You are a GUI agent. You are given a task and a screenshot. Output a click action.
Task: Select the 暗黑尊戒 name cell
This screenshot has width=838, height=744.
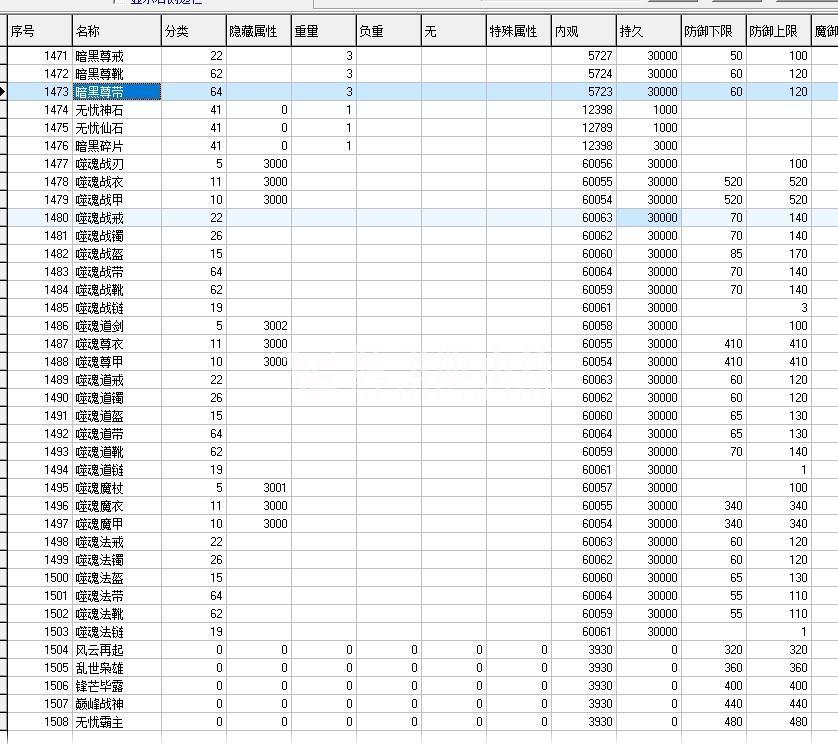pos(117,56)
